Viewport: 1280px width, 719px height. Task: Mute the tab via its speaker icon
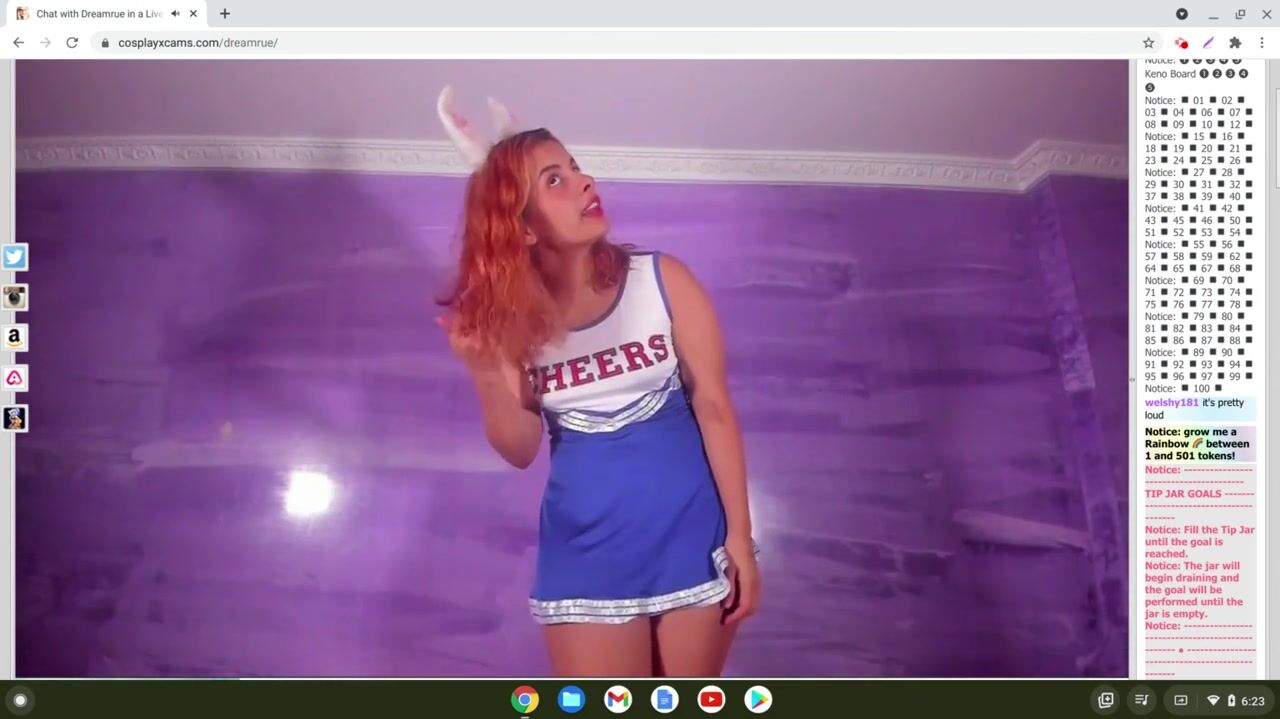coord(175,14)
